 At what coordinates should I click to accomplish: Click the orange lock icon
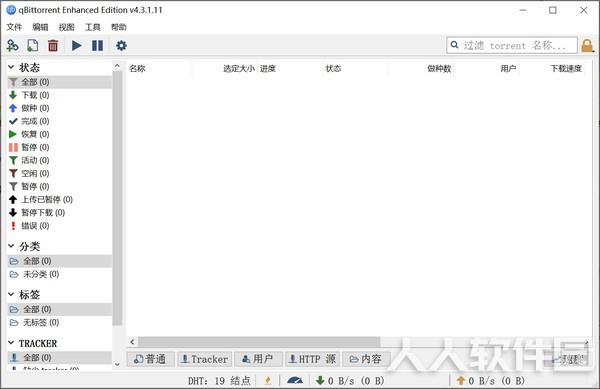click(x=587, y=46)
